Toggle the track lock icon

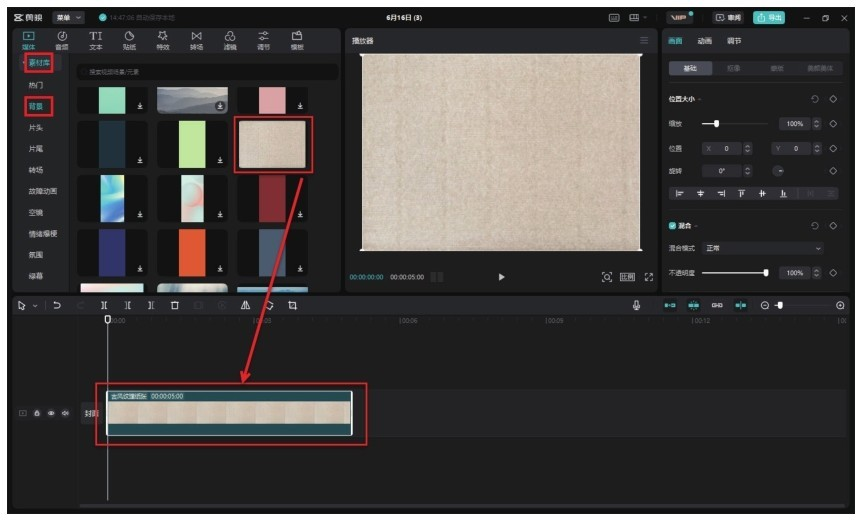[37, 413]
